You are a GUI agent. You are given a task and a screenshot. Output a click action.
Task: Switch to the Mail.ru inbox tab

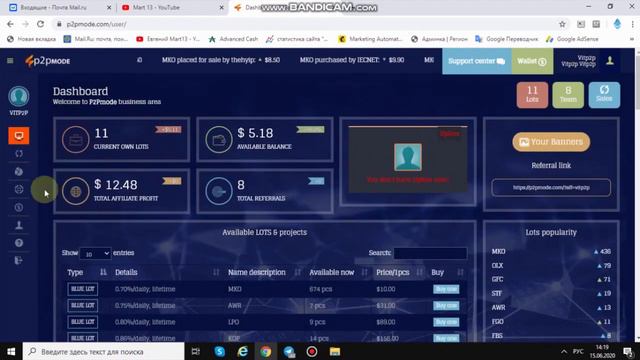(59, 7)
